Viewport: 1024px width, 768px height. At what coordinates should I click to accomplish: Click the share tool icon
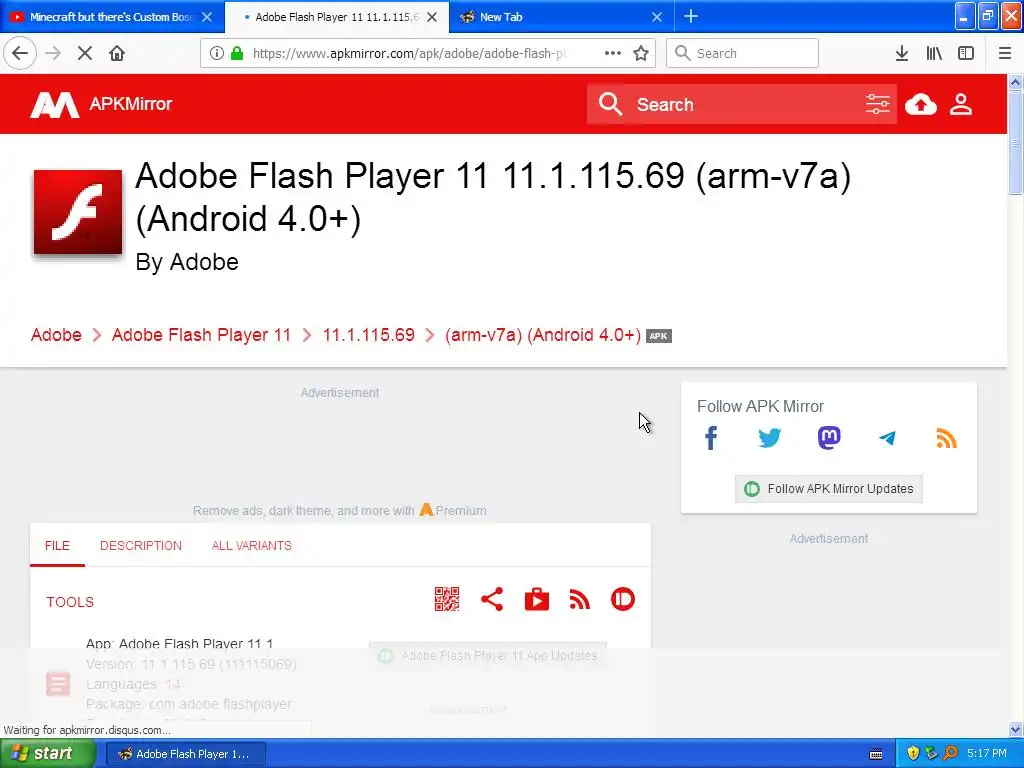coord(492,599)
